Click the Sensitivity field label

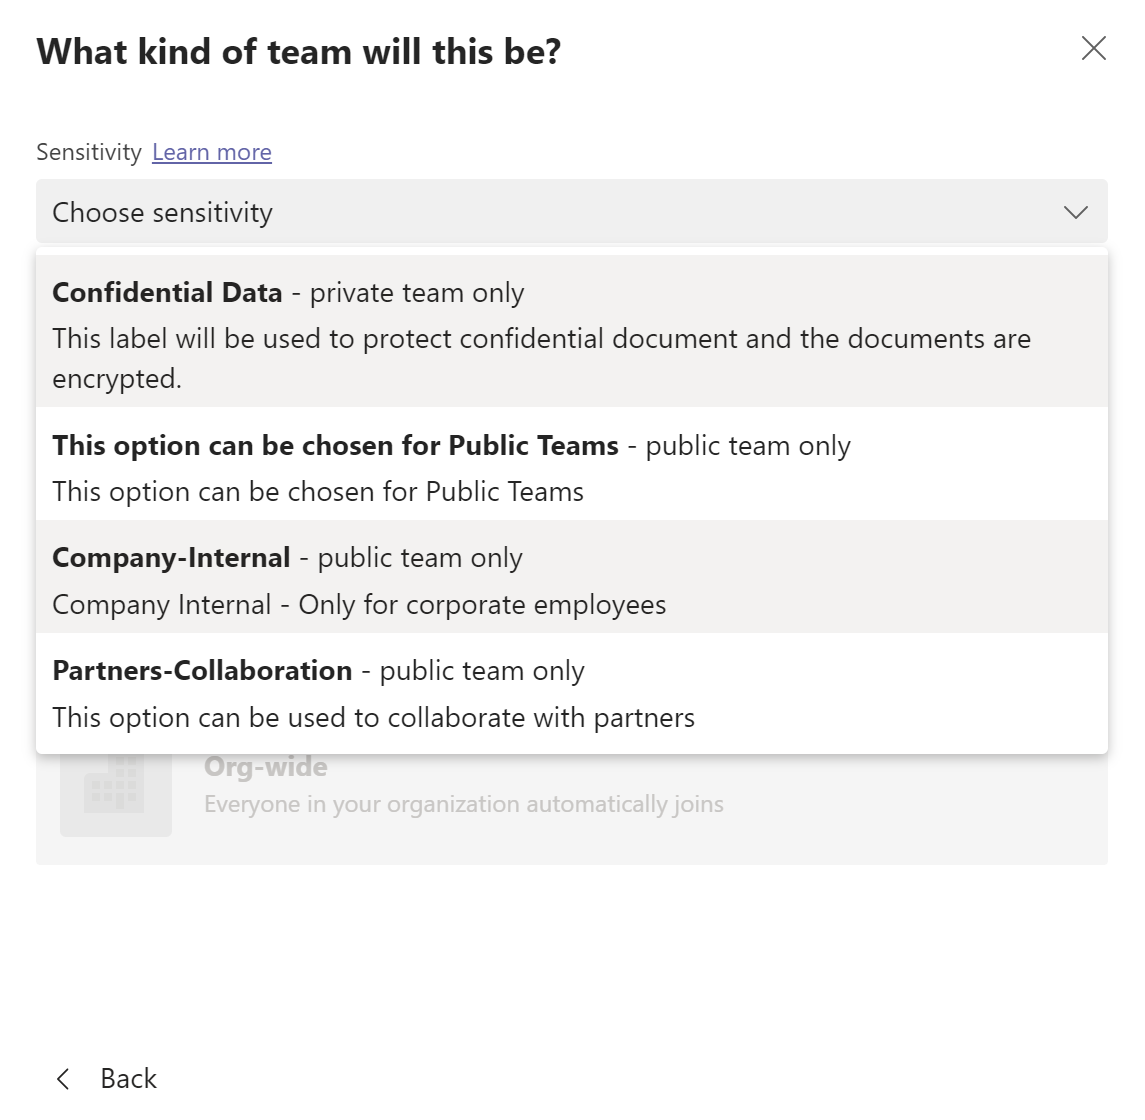click(x=89, y=152)
